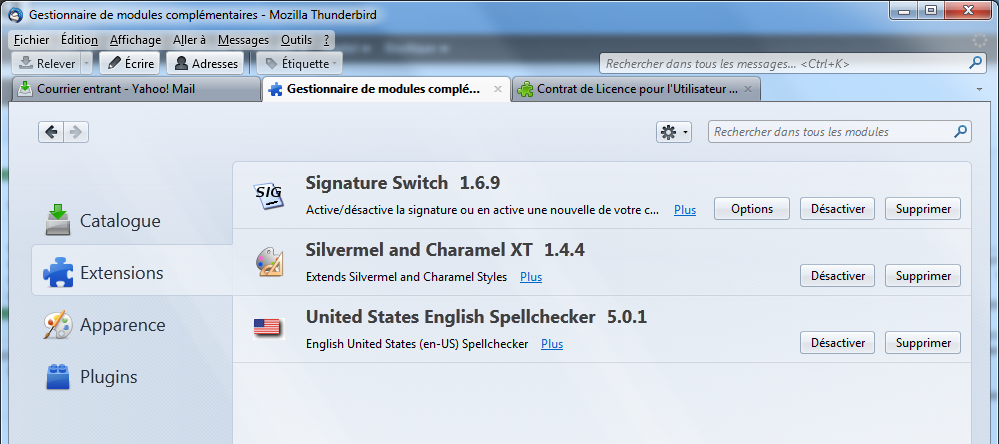Click the Silvermel and Charamel palette icon
999x444 pixels.
click(x=269, y=262)
